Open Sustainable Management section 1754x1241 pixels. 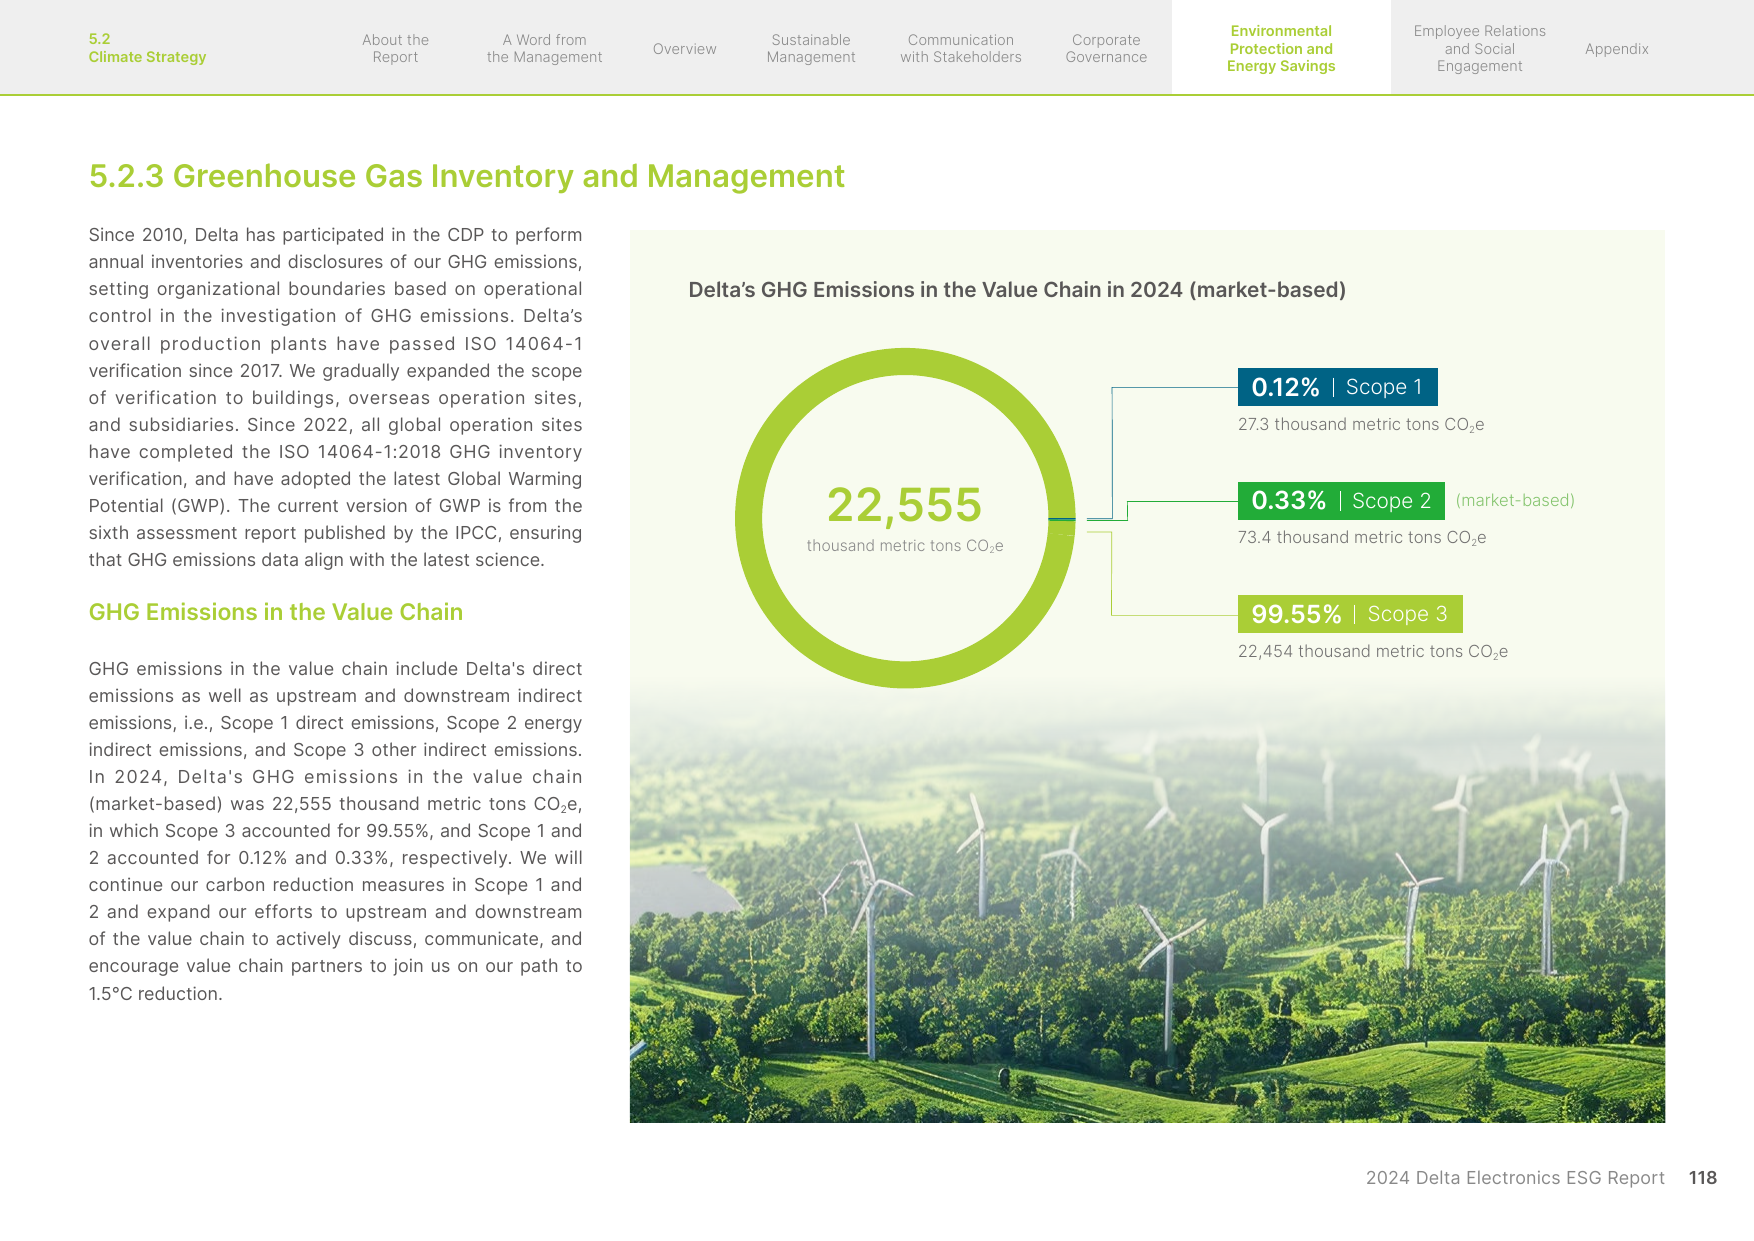click(x=811, y=48)
